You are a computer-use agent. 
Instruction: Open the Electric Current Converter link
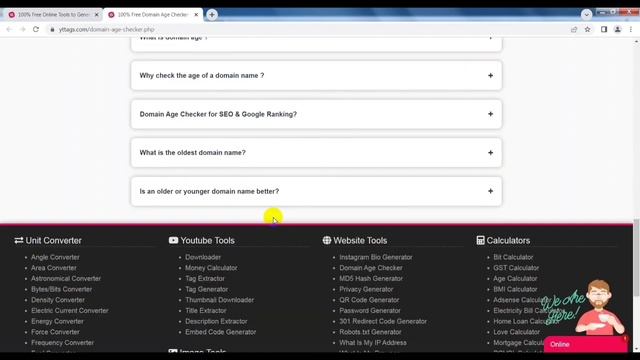pyautogui.click(x=70, y=311)
